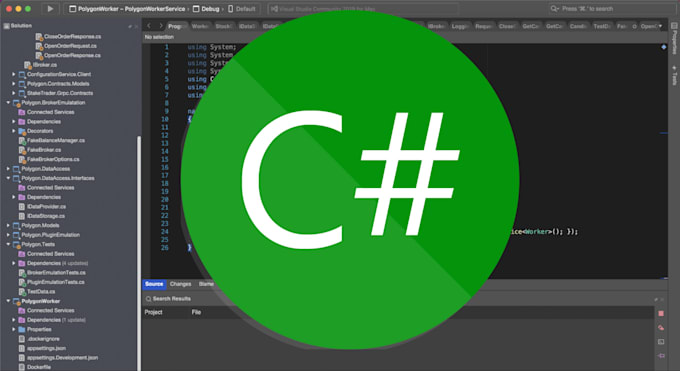Click the results view toggle icon
The image size is (680, 371).
[661, 342]
